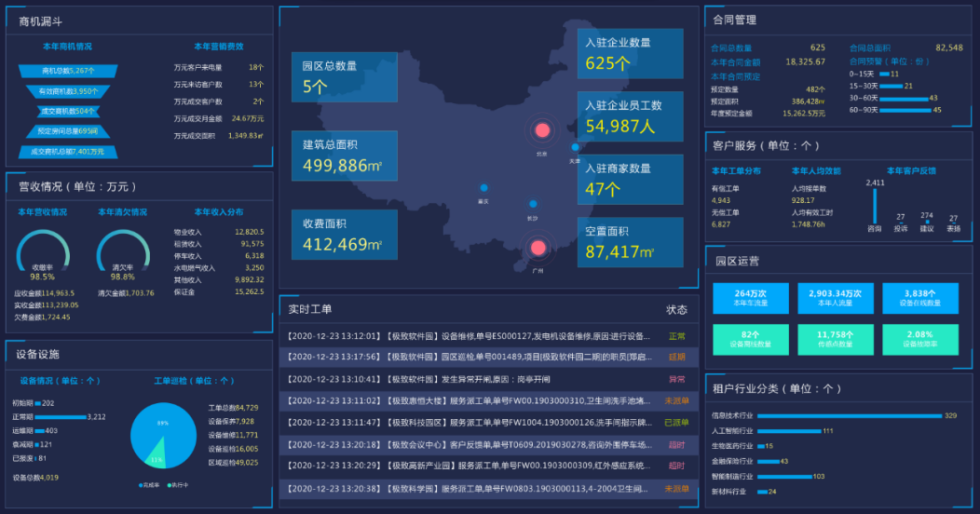
Task: Open work order logged at 13:17:56
Action: [489, 357]
